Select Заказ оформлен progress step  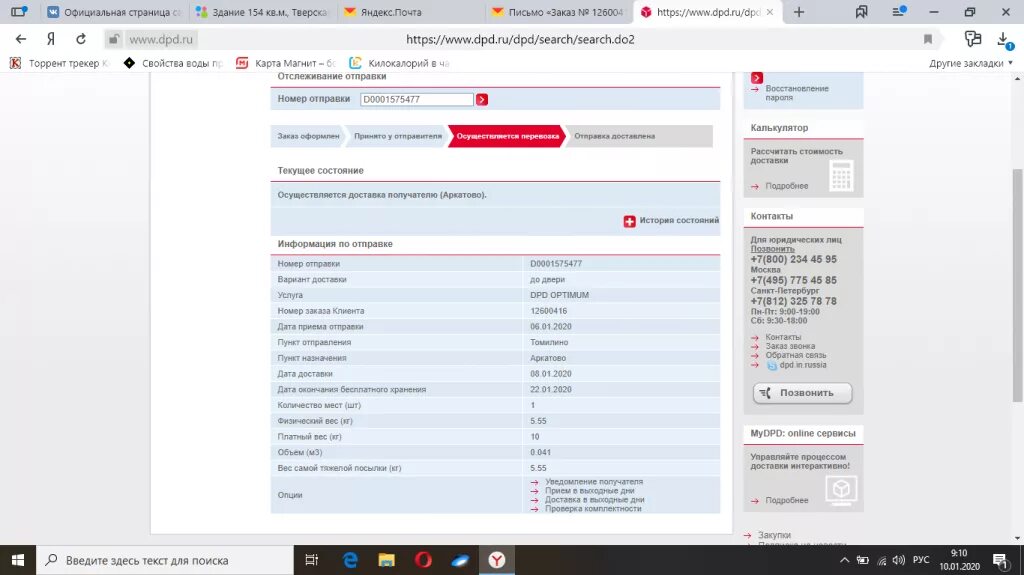coord(308,136)
